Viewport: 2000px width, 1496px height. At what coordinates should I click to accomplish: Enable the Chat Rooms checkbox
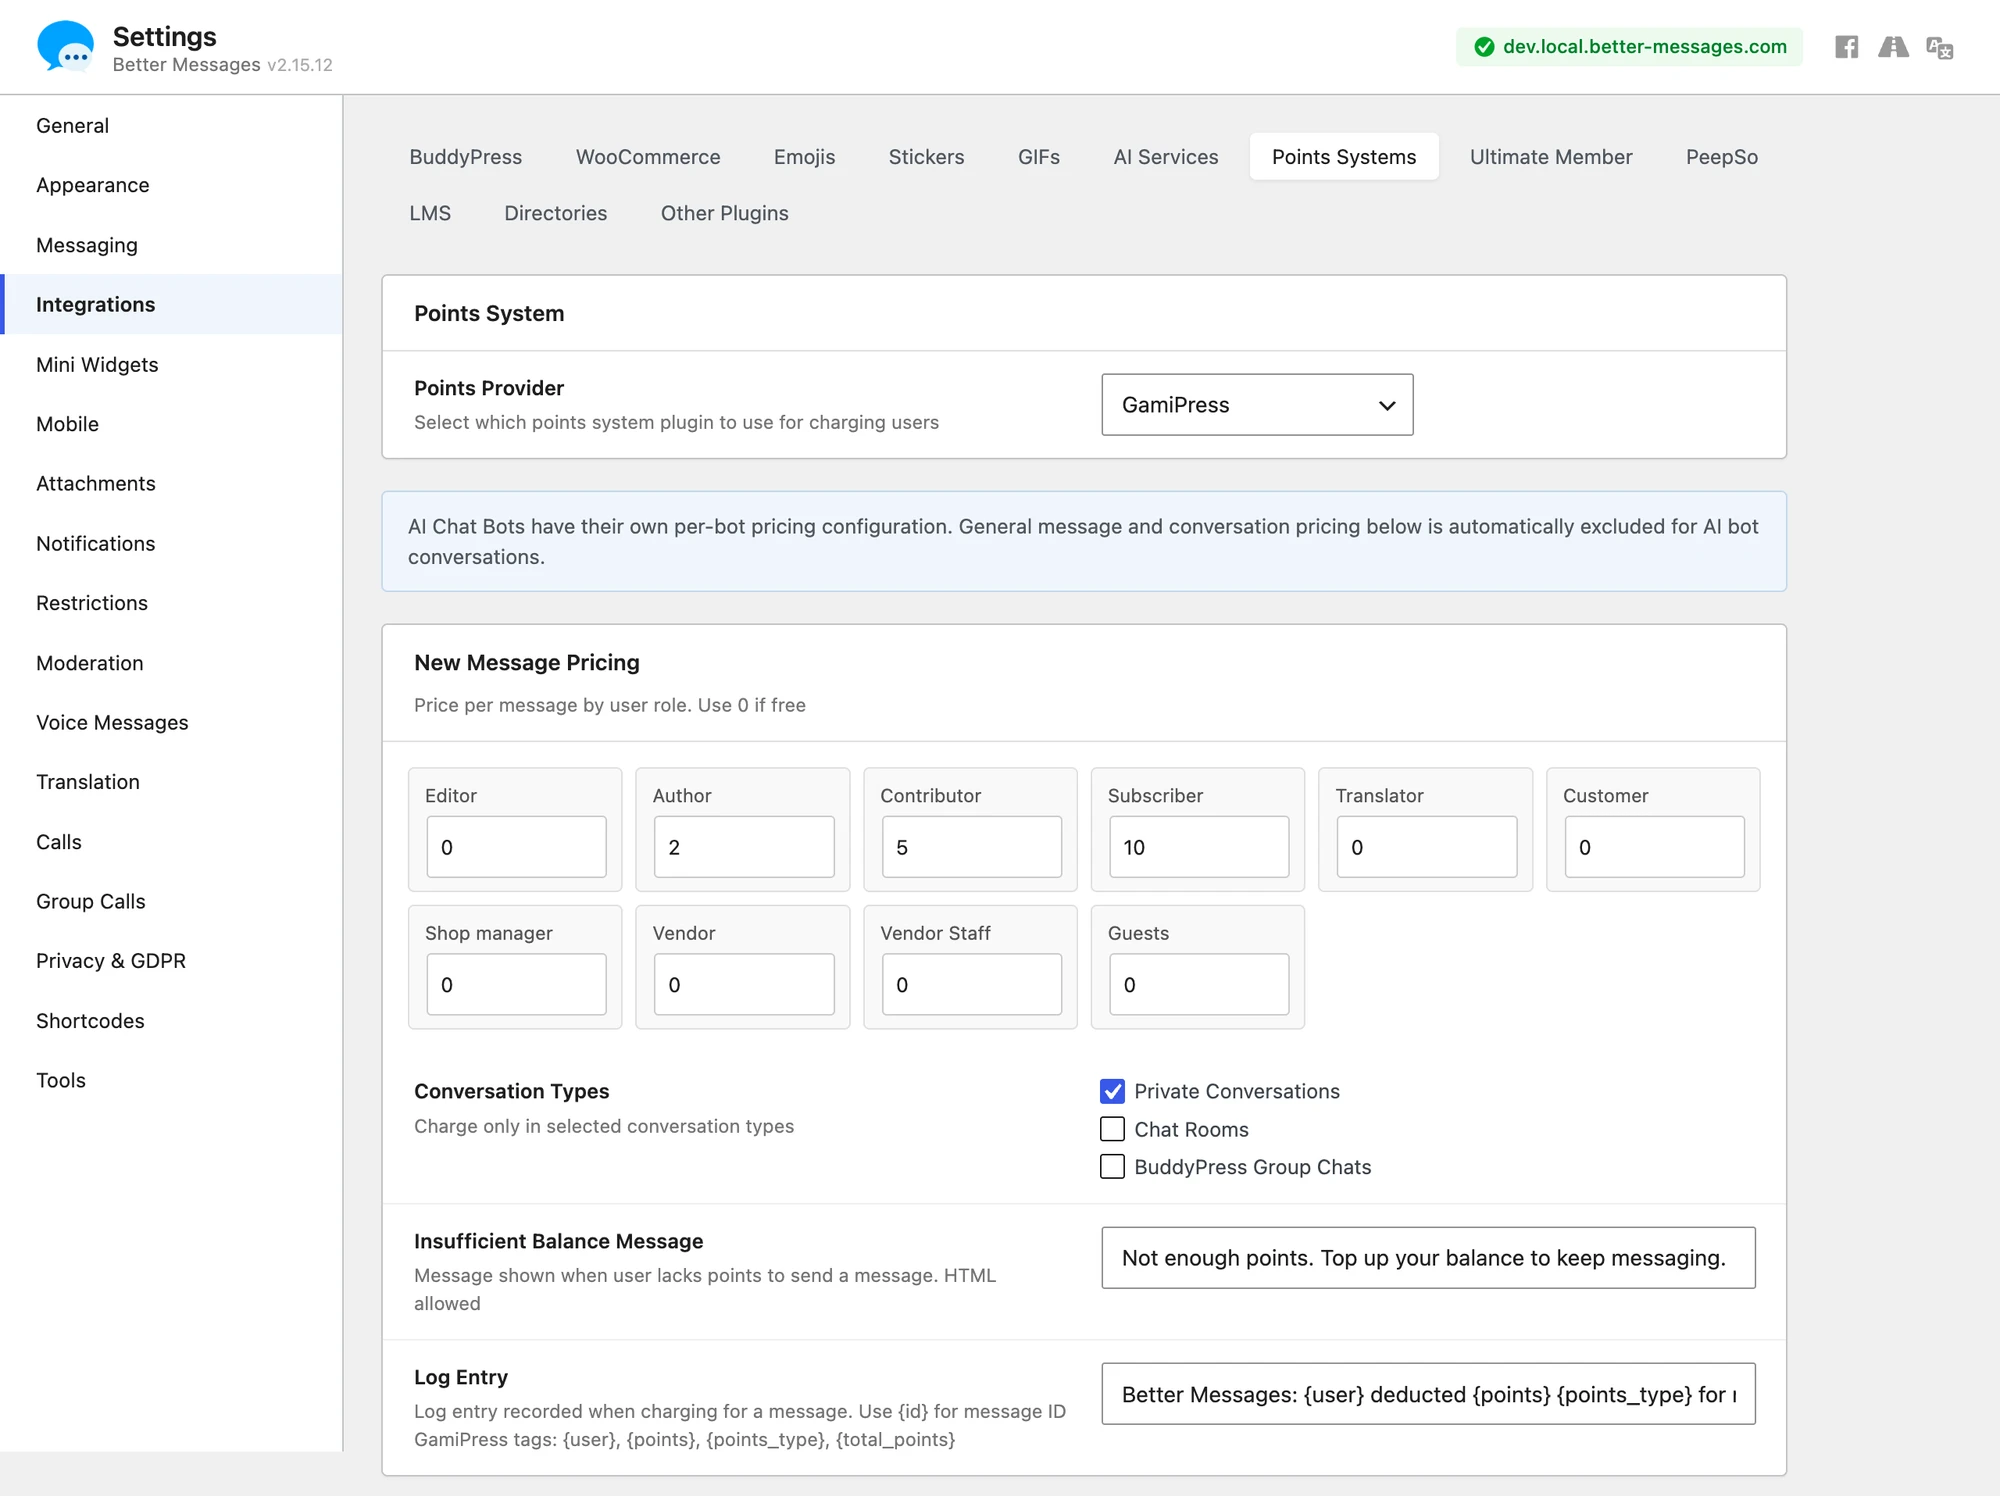(1112, 1129)
